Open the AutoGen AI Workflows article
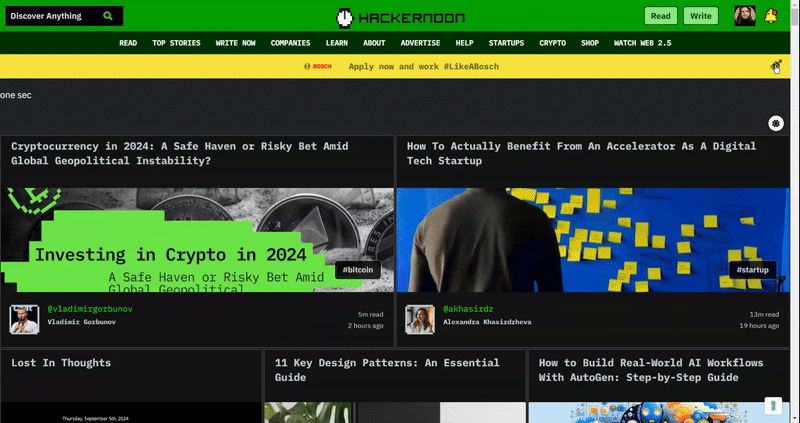 pos(651,370)
